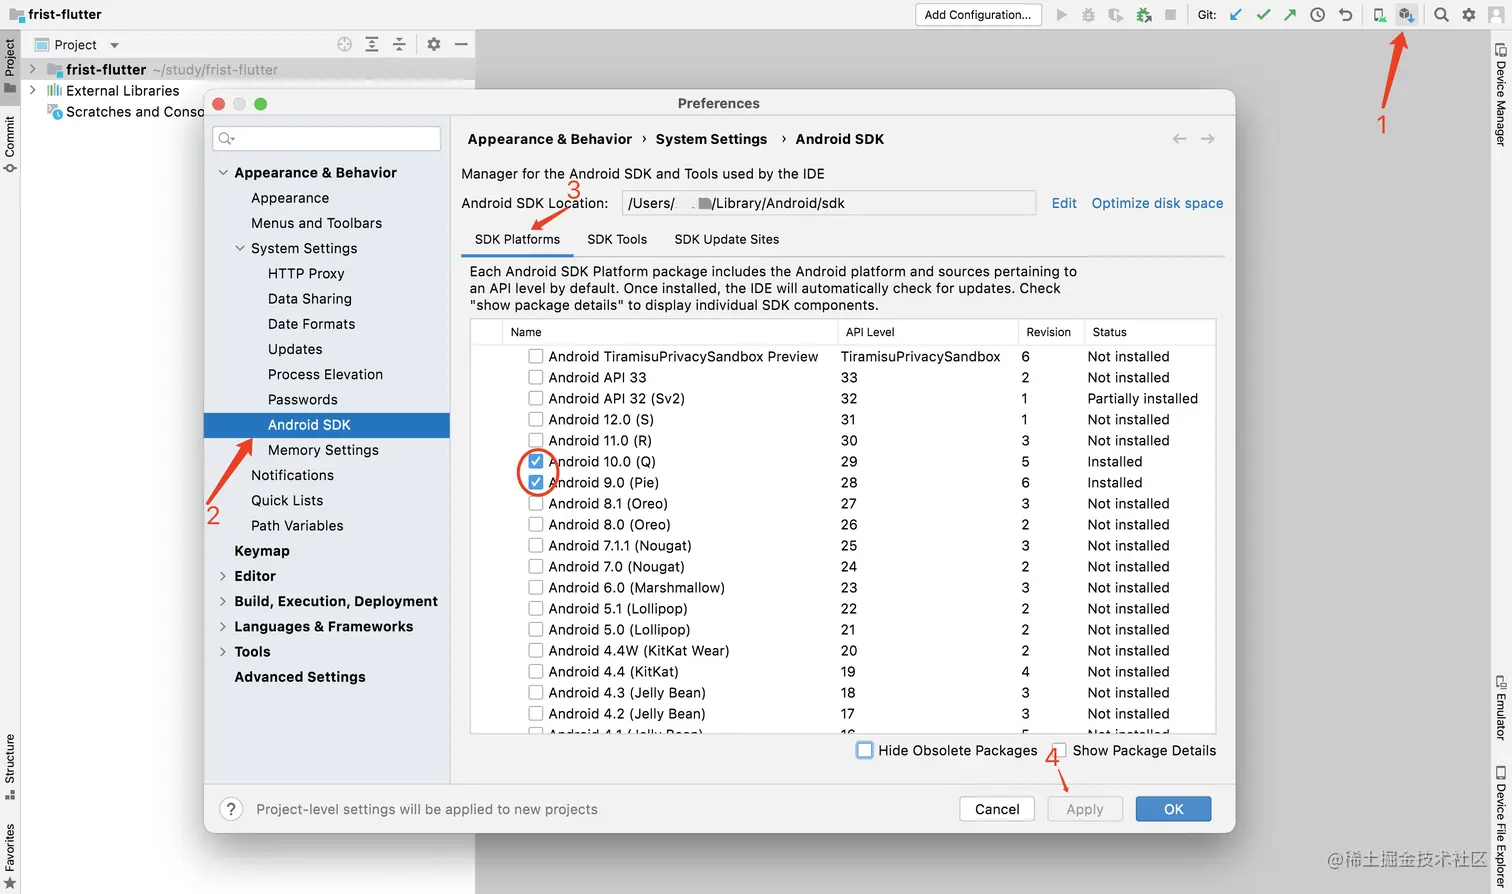Open the SDK Manager toolbar icon
Screen dimensions: 1512x894
click(x=1406, y=15)
